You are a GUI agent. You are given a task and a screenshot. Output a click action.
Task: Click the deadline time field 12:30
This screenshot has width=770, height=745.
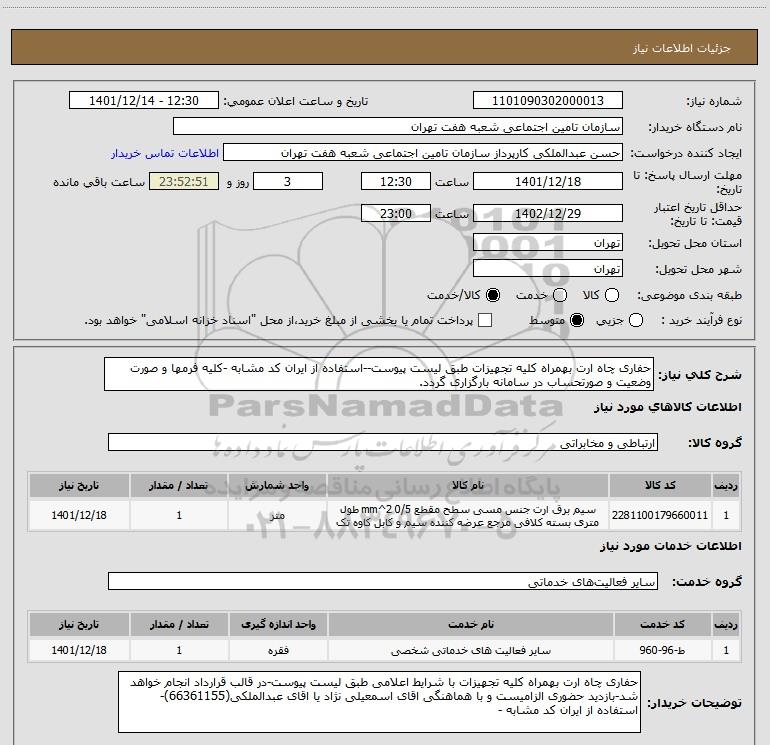click(x=396, y=181)
